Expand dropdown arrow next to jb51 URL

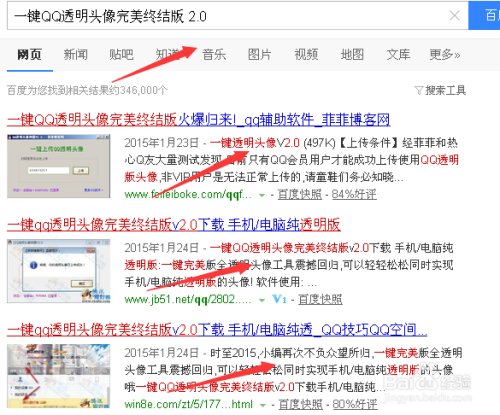pos(262,300)
